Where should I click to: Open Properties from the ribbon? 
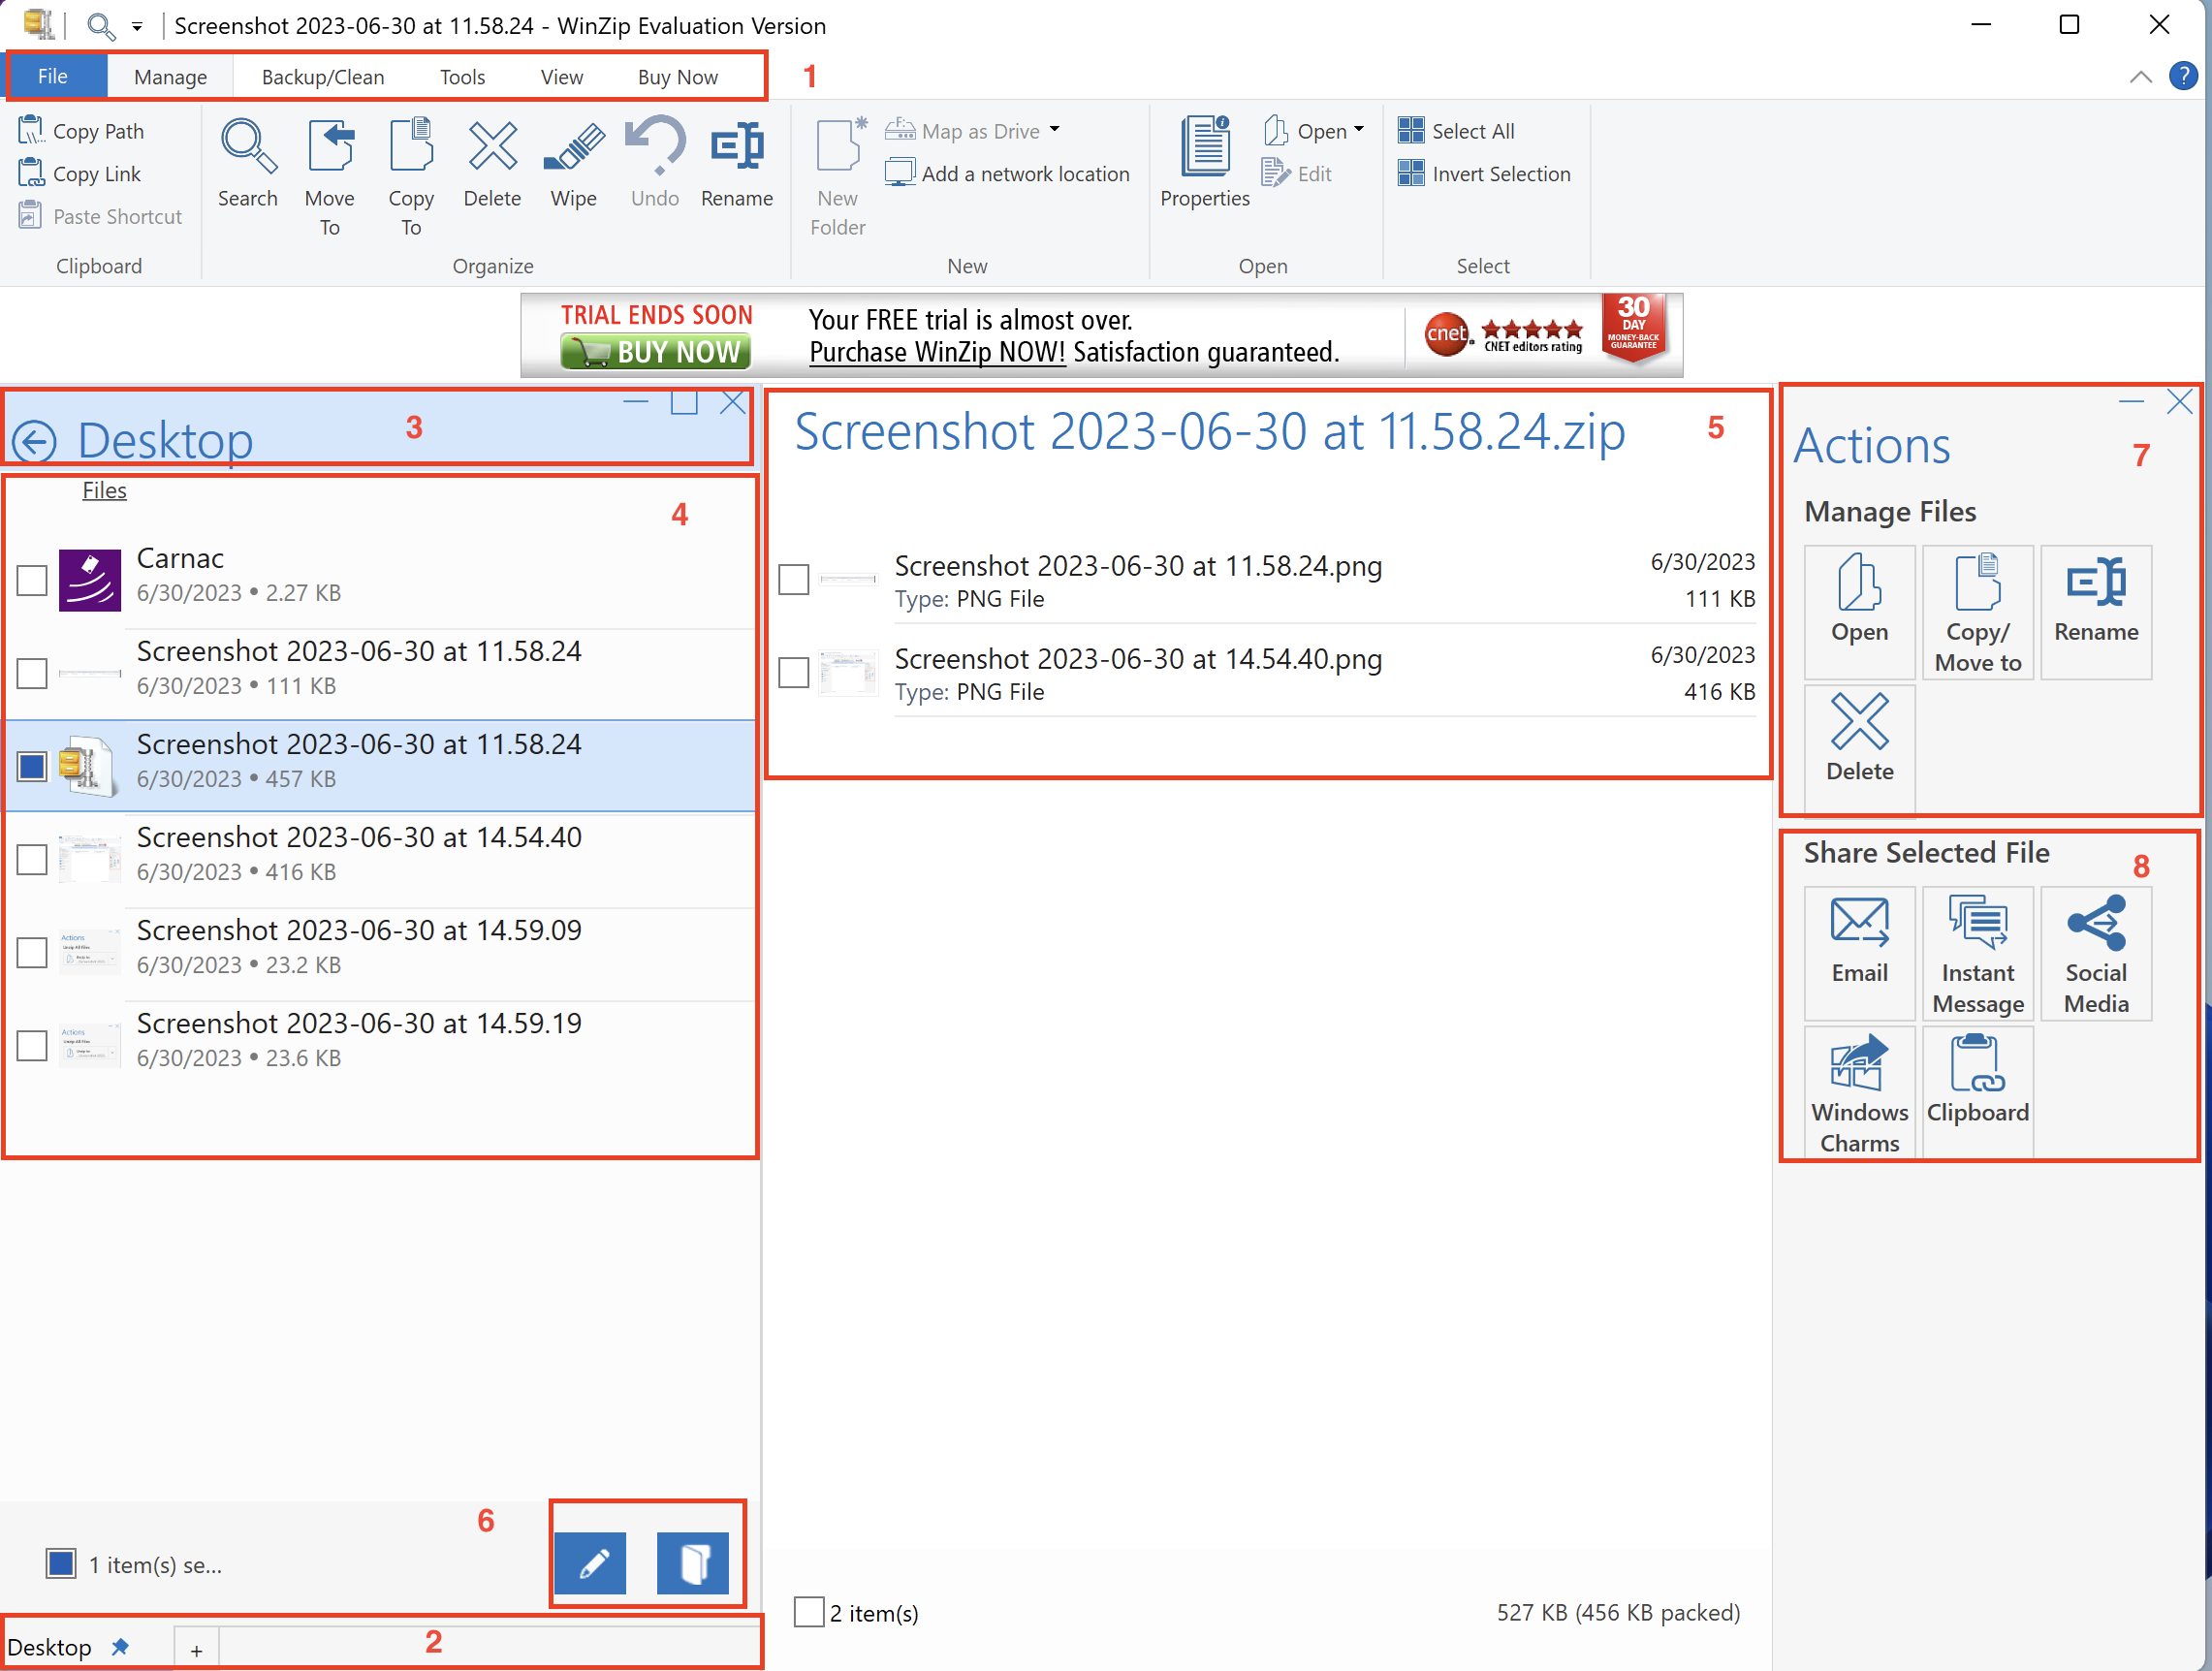click(1203, 160)
